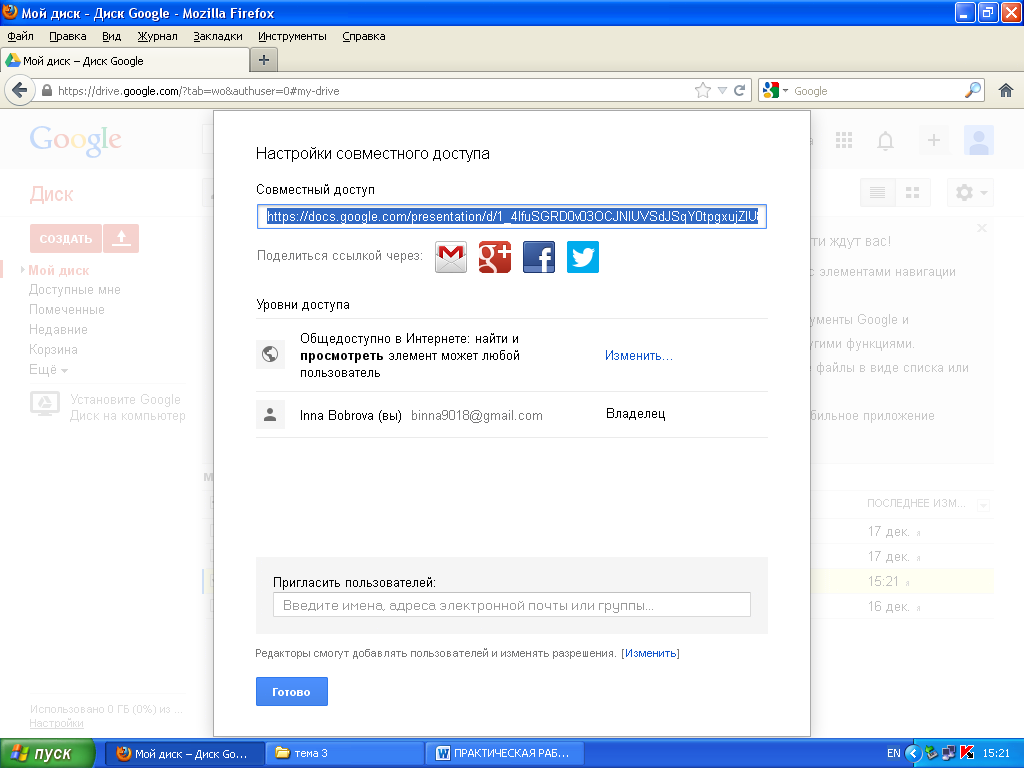1024x768 pixels.
Task: Open the Журнал menu
Action: coord(157,37)
